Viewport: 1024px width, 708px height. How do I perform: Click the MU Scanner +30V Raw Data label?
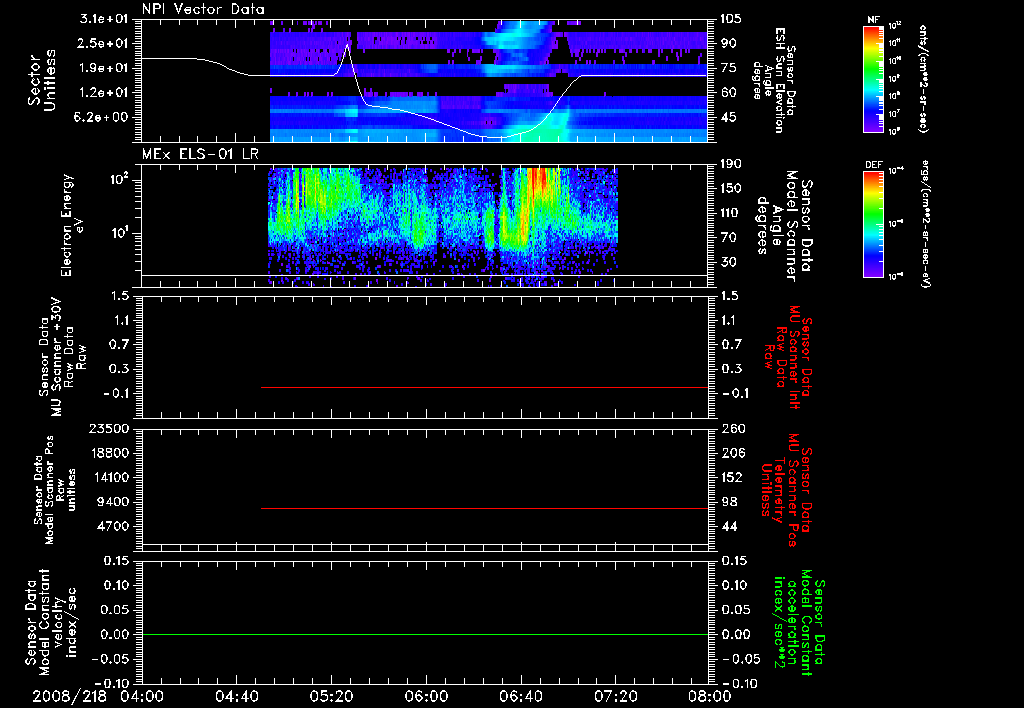[62, 357]
